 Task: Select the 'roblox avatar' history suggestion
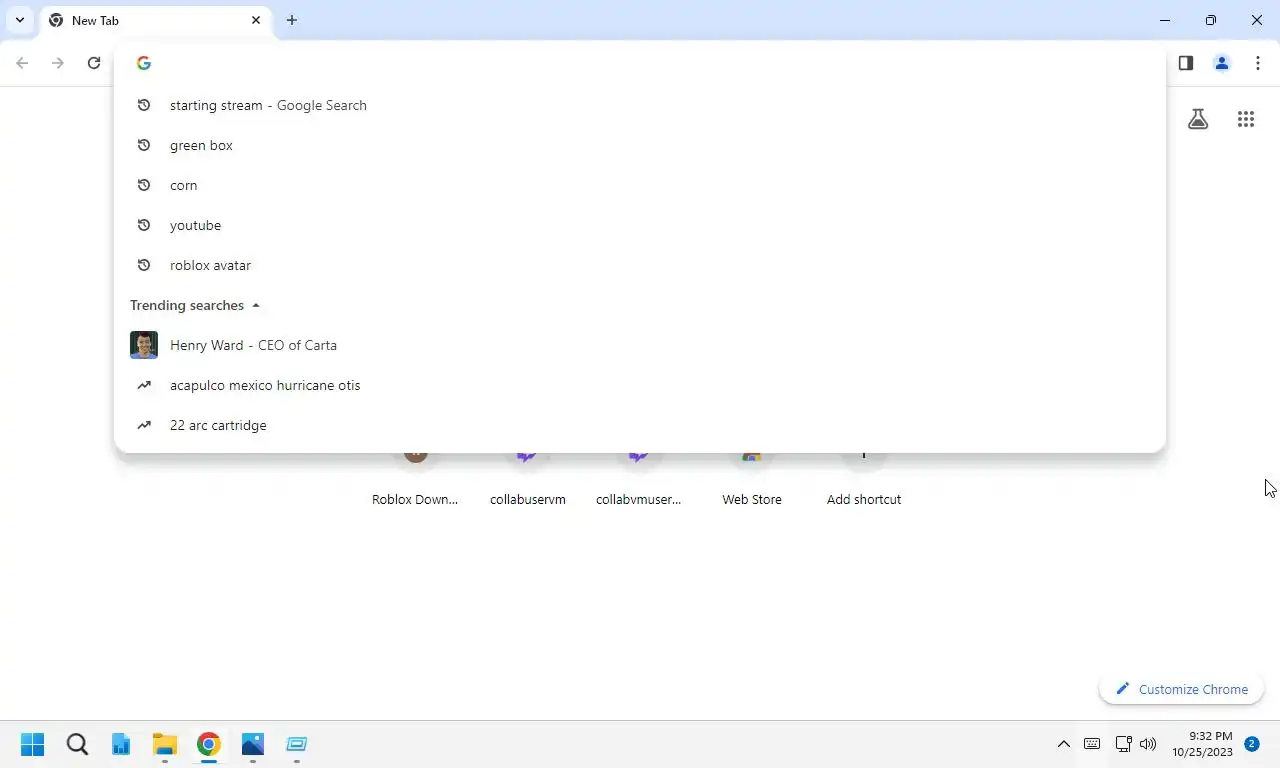tap(640, 265)
